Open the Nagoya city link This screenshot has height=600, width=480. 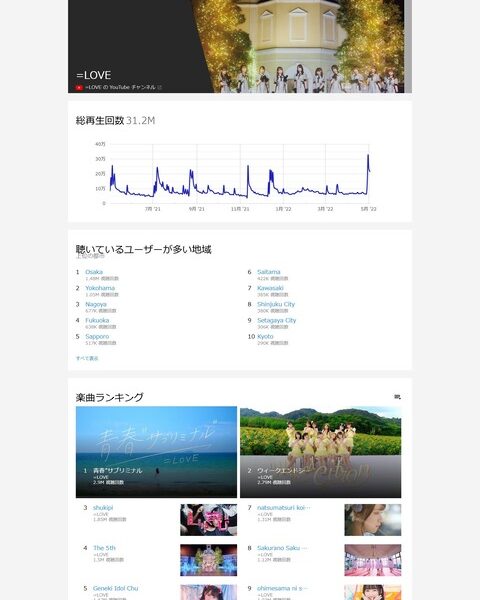(96, 304)
